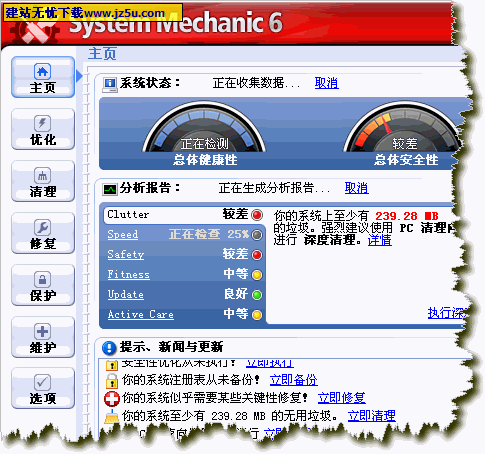Open the Update report link
485x454 pixels.
[126, 295]
